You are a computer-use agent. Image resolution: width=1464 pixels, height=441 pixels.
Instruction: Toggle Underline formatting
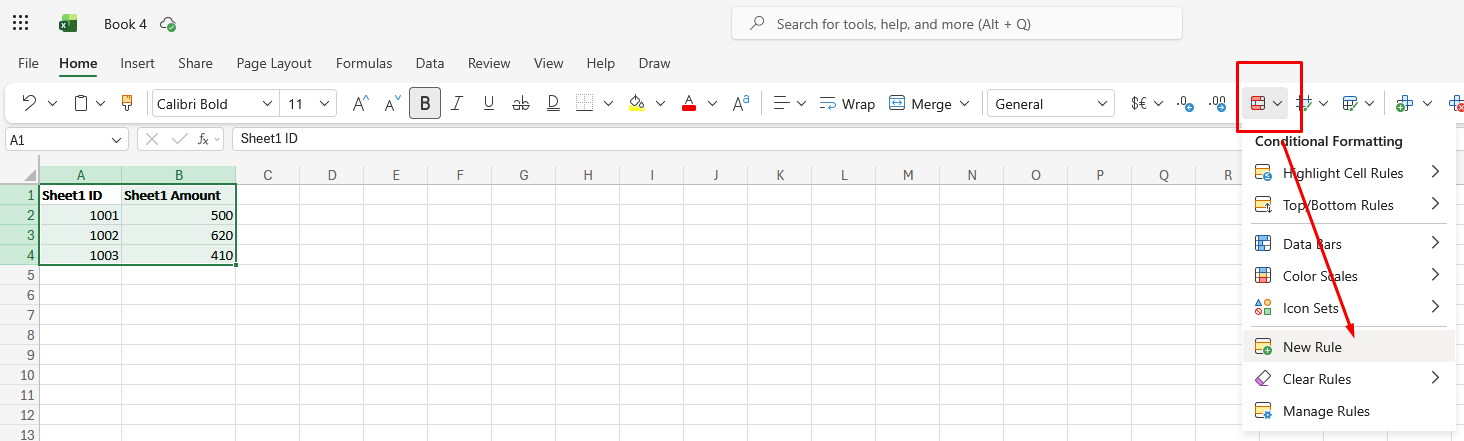[x=489, y=103]
